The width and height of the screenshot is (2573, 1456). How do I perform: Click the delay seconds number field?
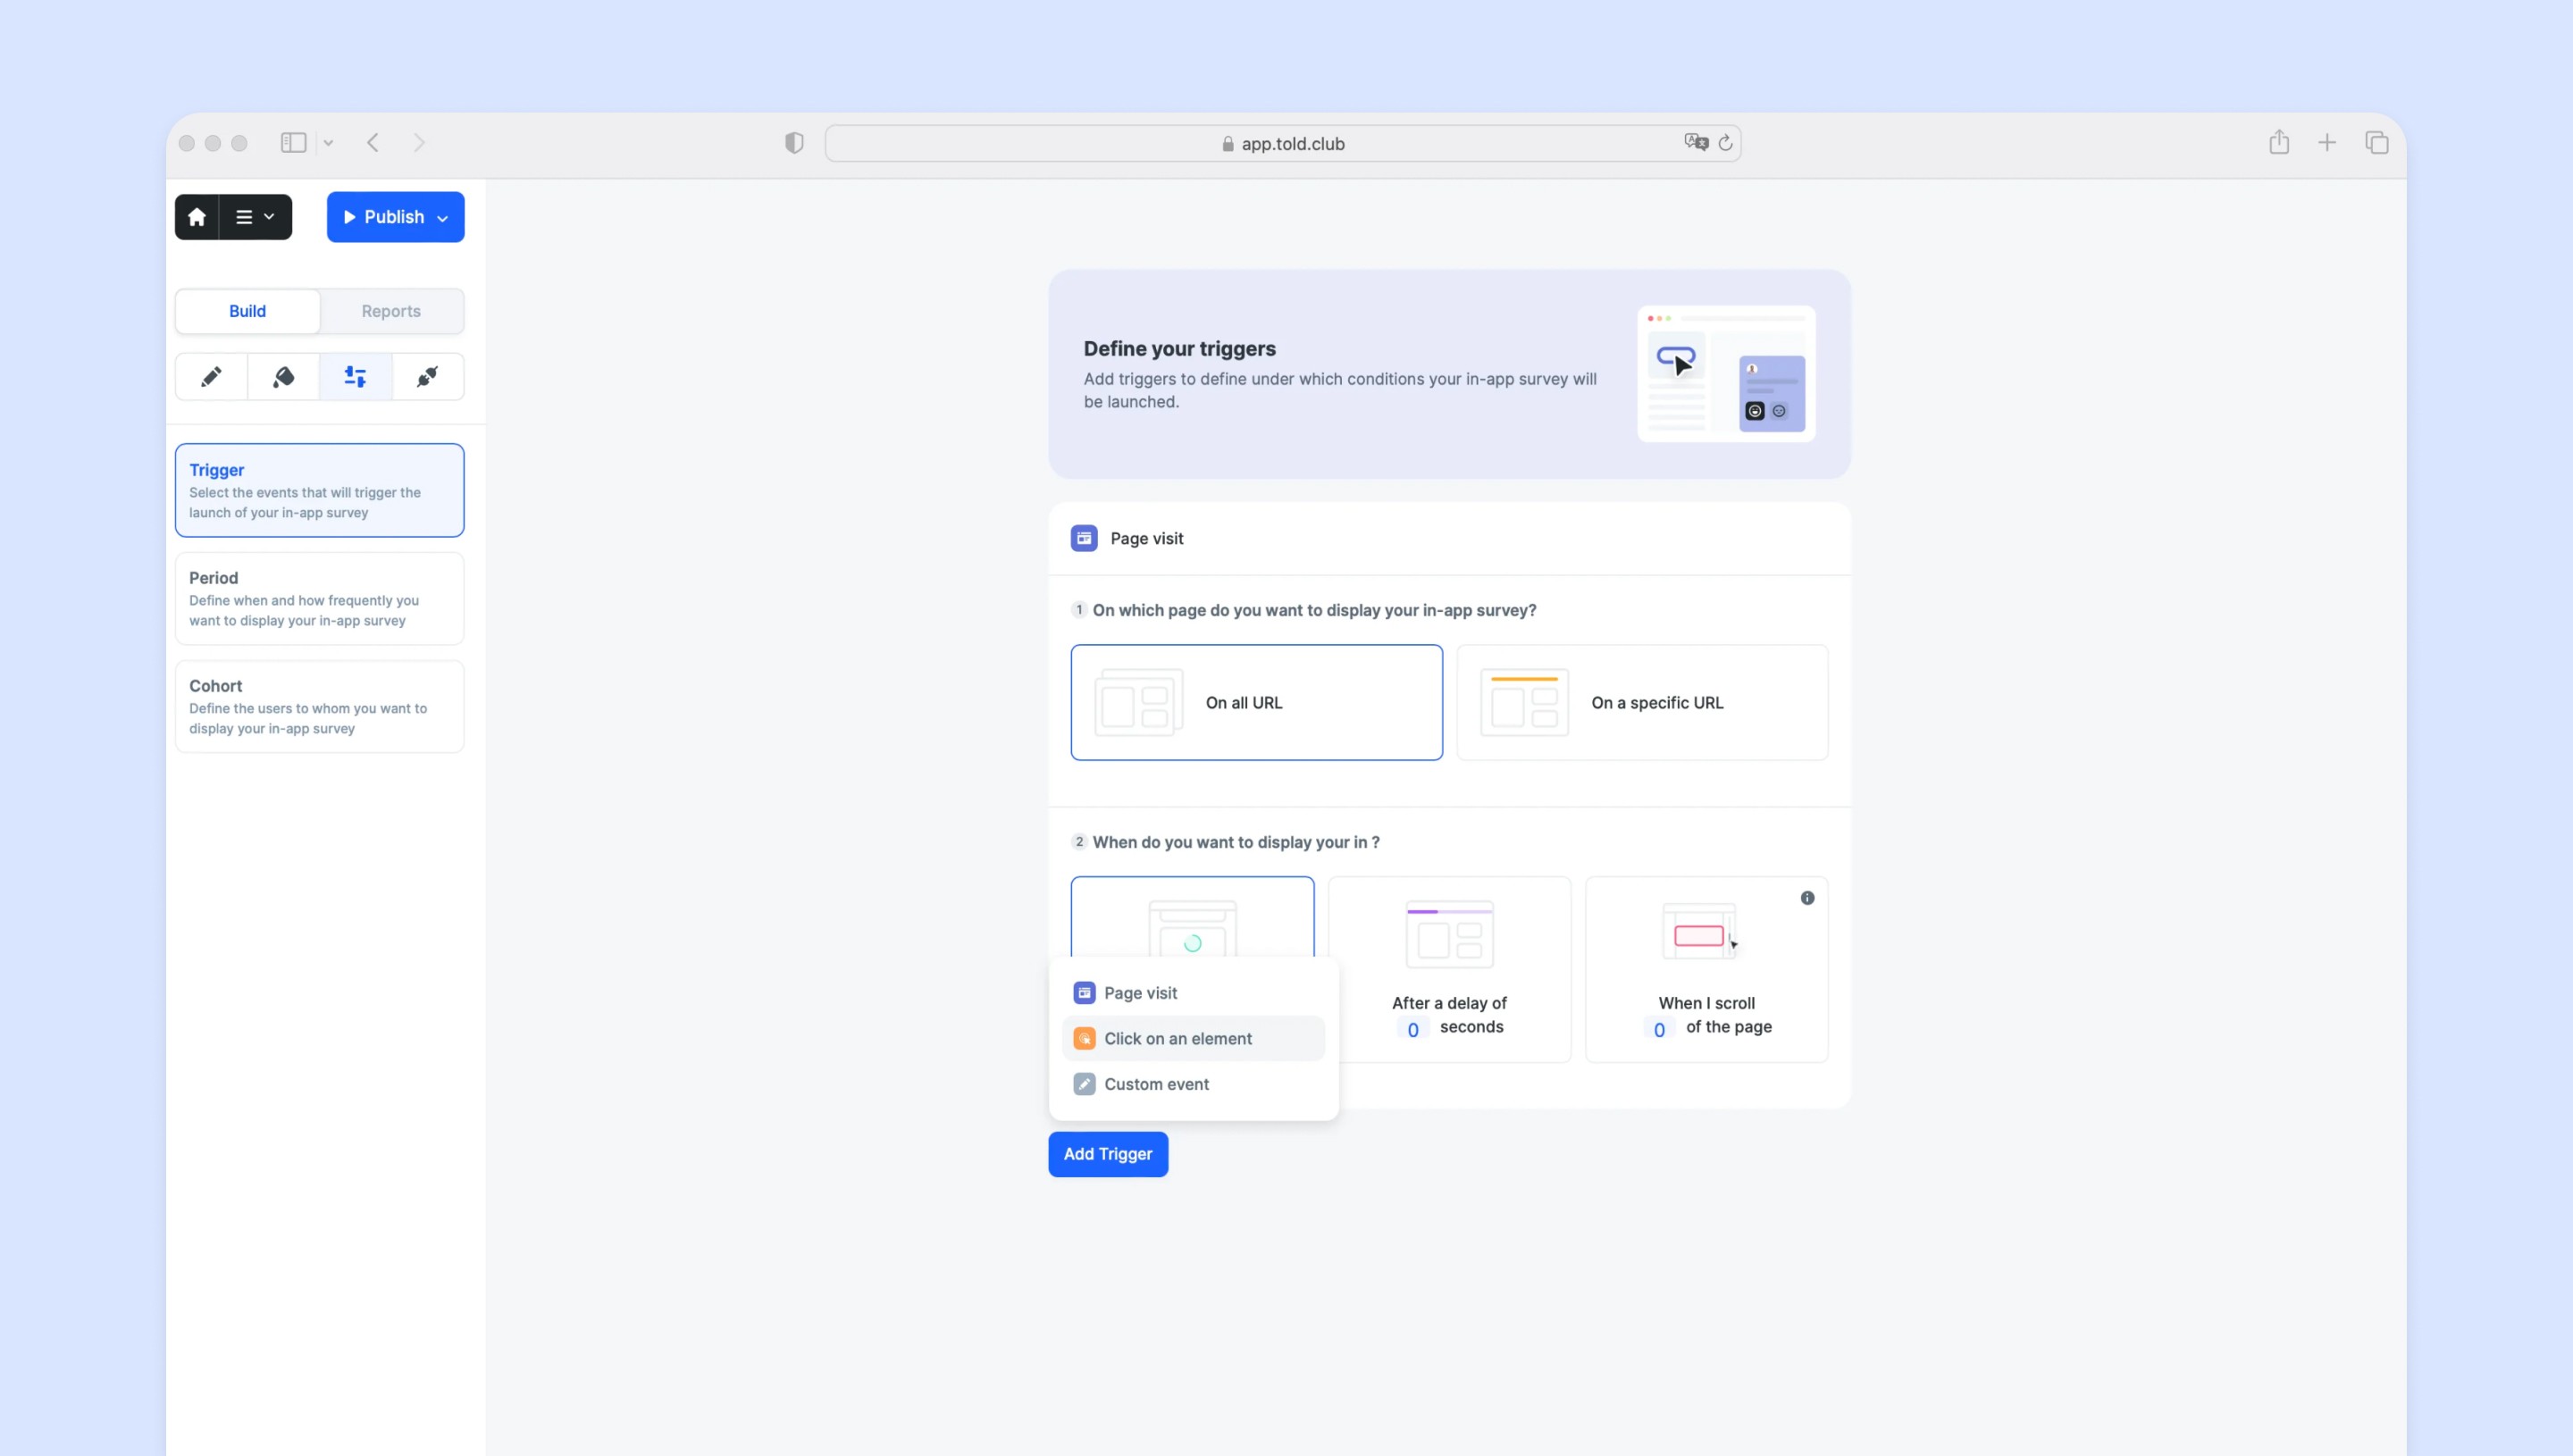pyautogui.click(x=1413, y=1029)
